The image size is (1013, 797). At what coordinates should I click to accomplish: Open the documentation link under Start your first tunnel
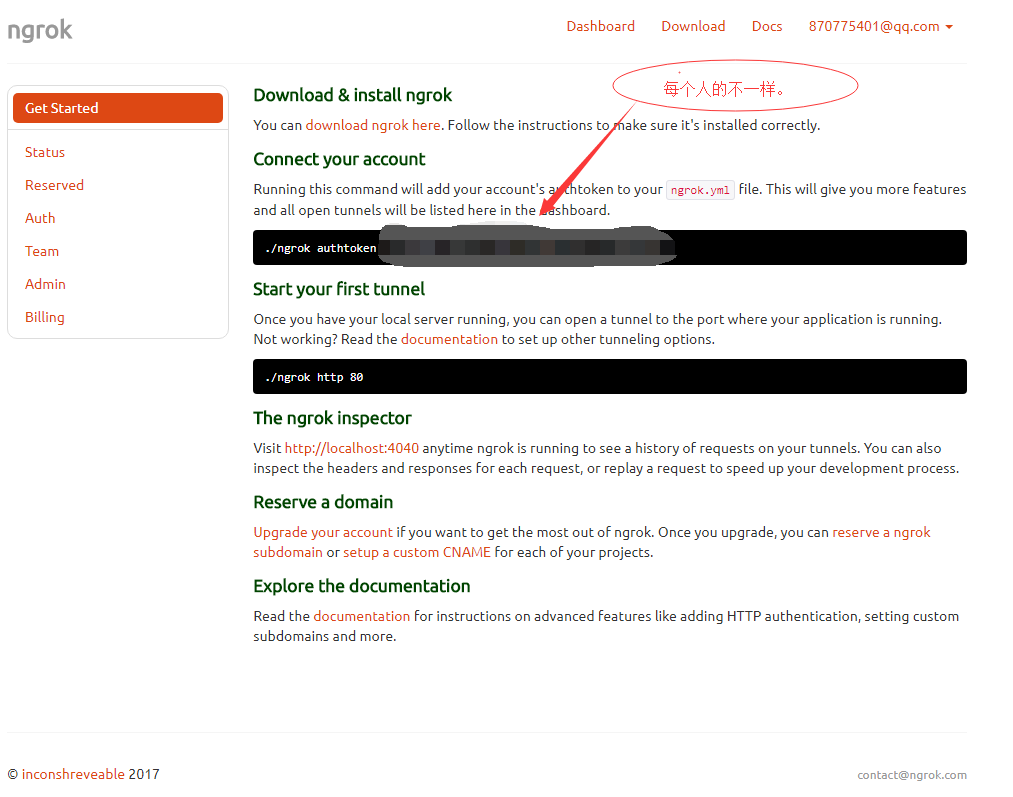[x=449, y=340]
